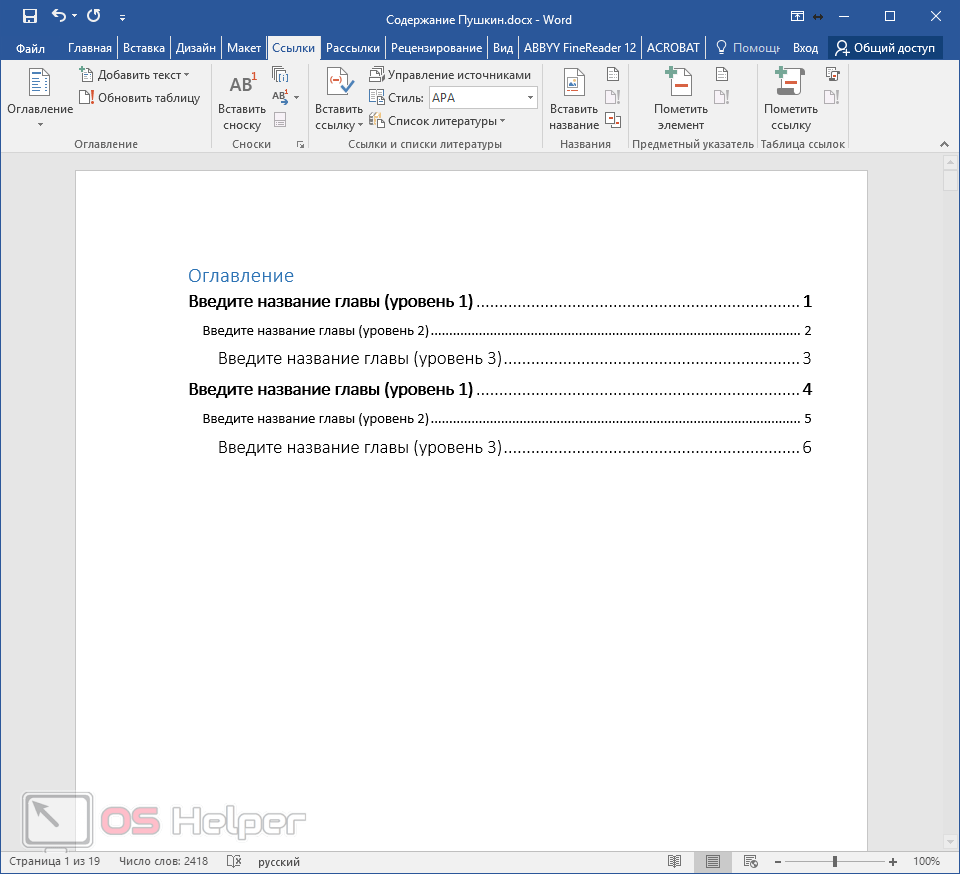Open the citation Style (Стиль) APA dropdown

pyautogui.click(x=530, y=98)
